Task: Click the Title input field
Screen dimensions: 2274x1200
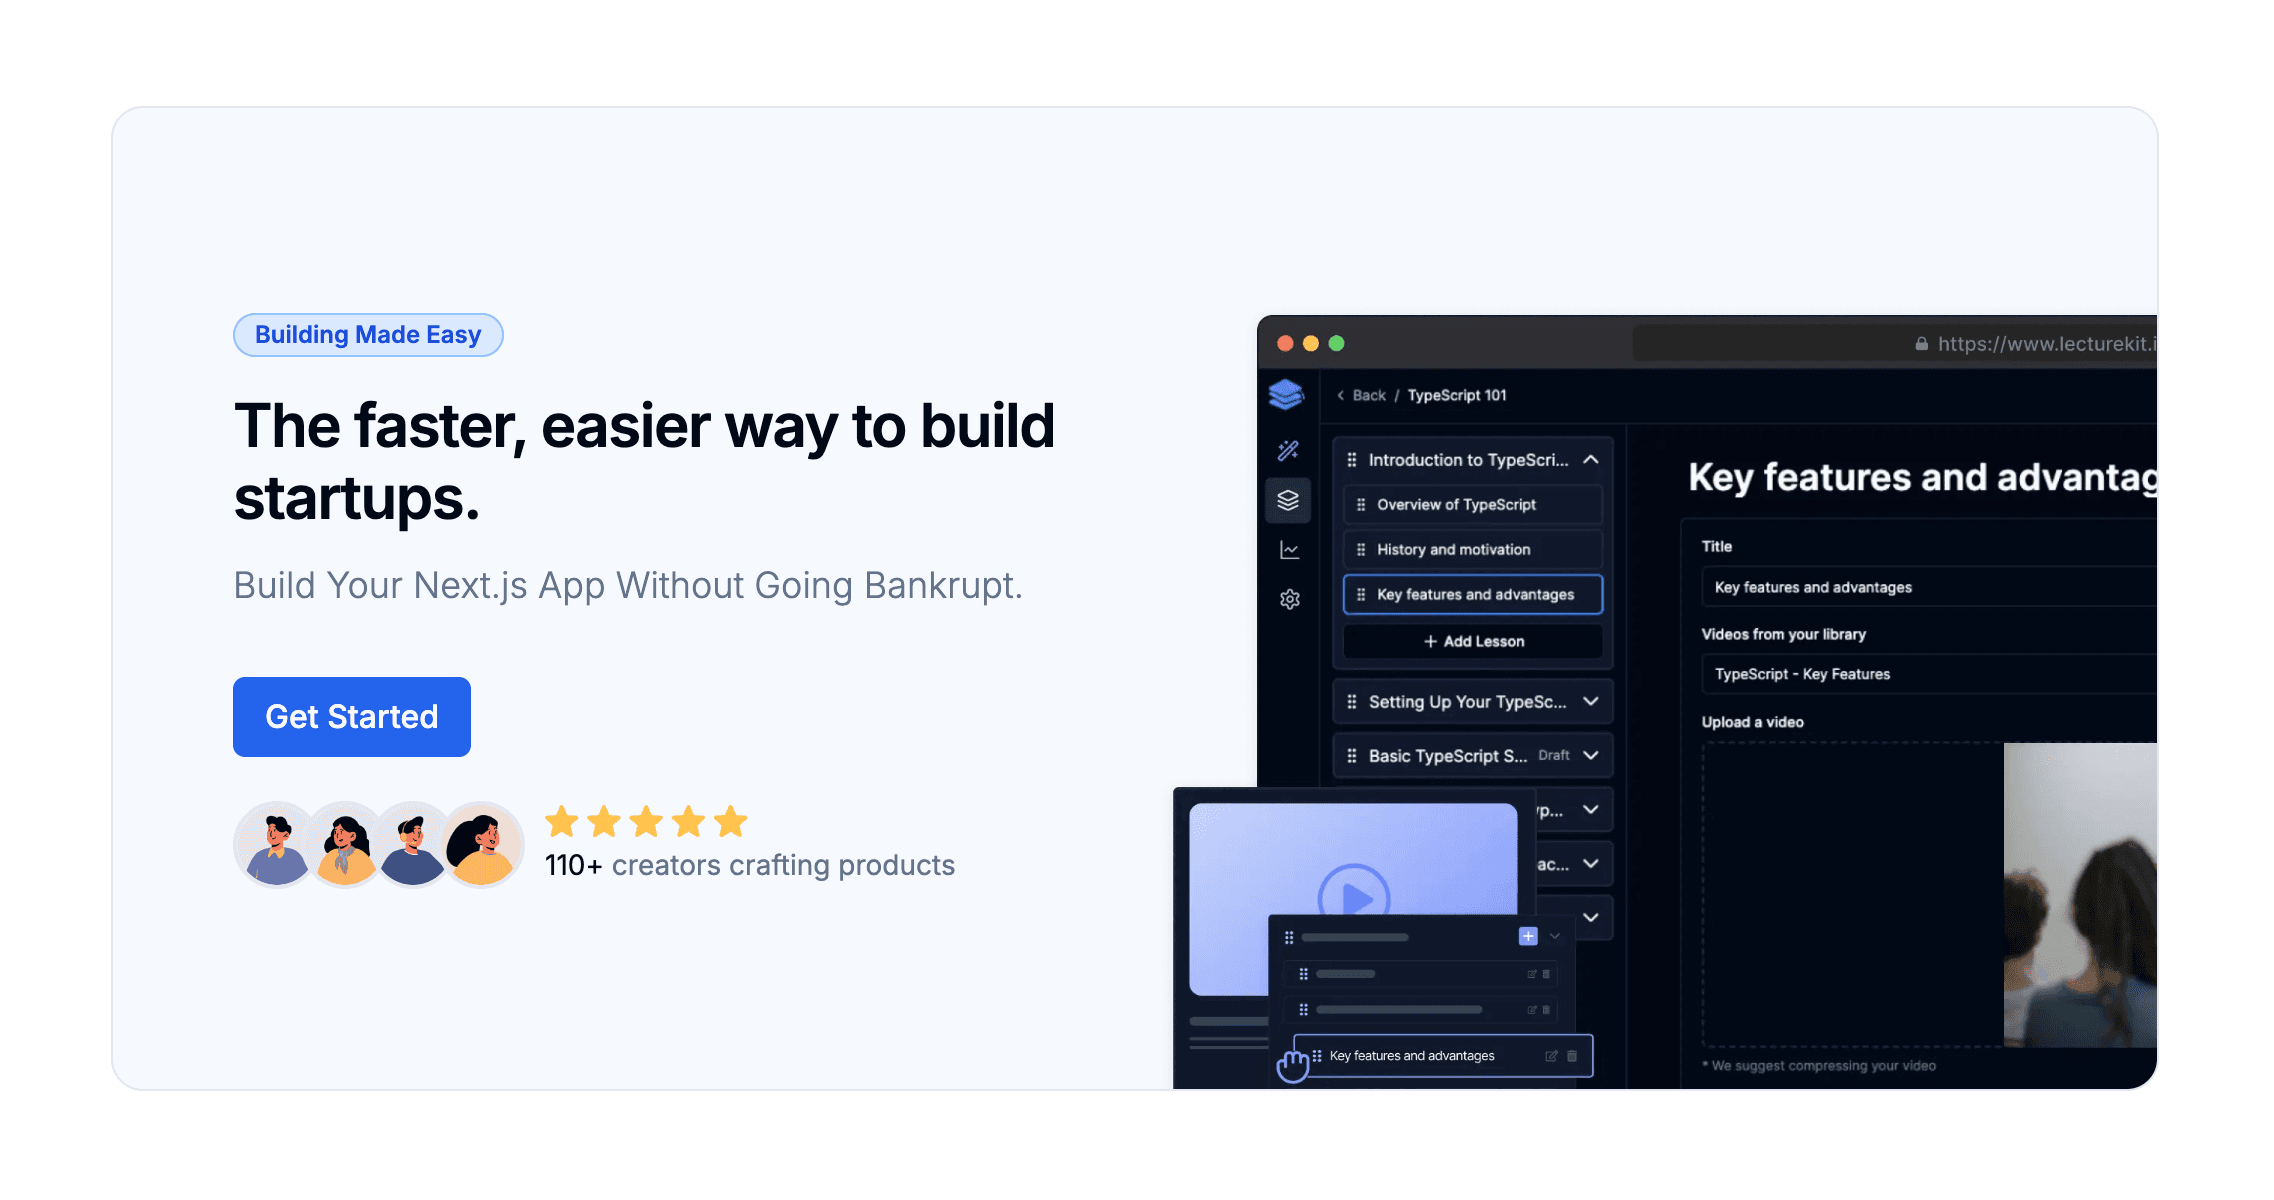Action: [x=1925, y=588]
